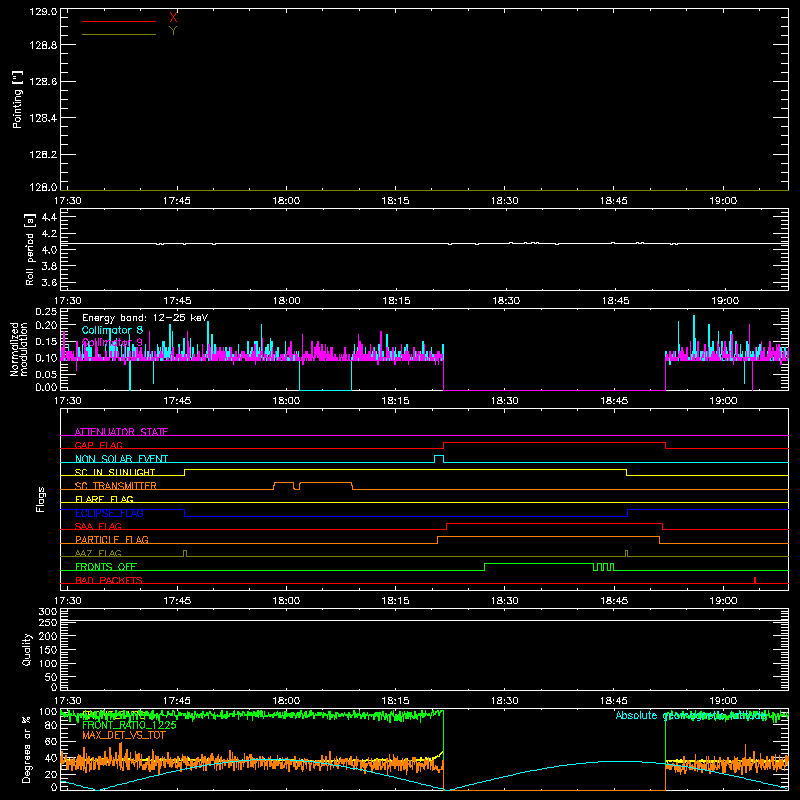Click the red X legend label
800x800 pixels.
[173, 18]
